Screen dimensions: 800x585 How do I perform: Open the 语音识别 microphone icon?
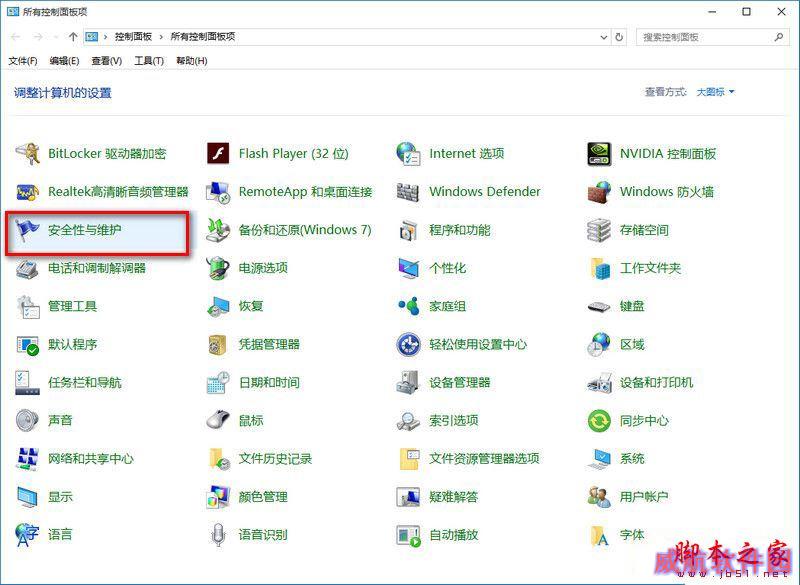(x=218, y=535)
